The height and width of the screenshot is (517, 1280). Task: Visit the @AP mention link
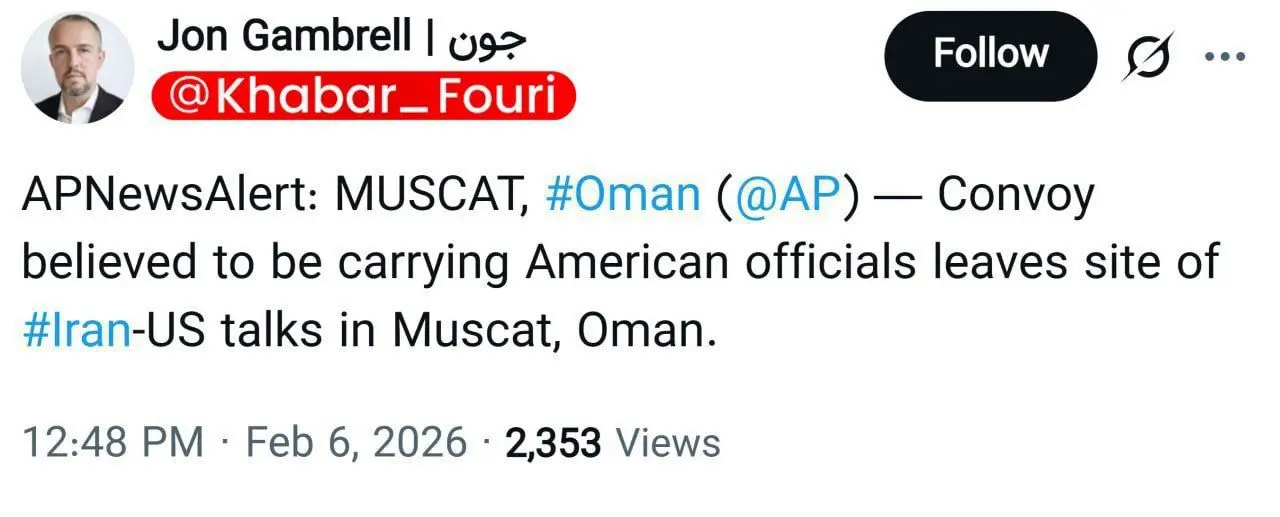pos(786,196)
